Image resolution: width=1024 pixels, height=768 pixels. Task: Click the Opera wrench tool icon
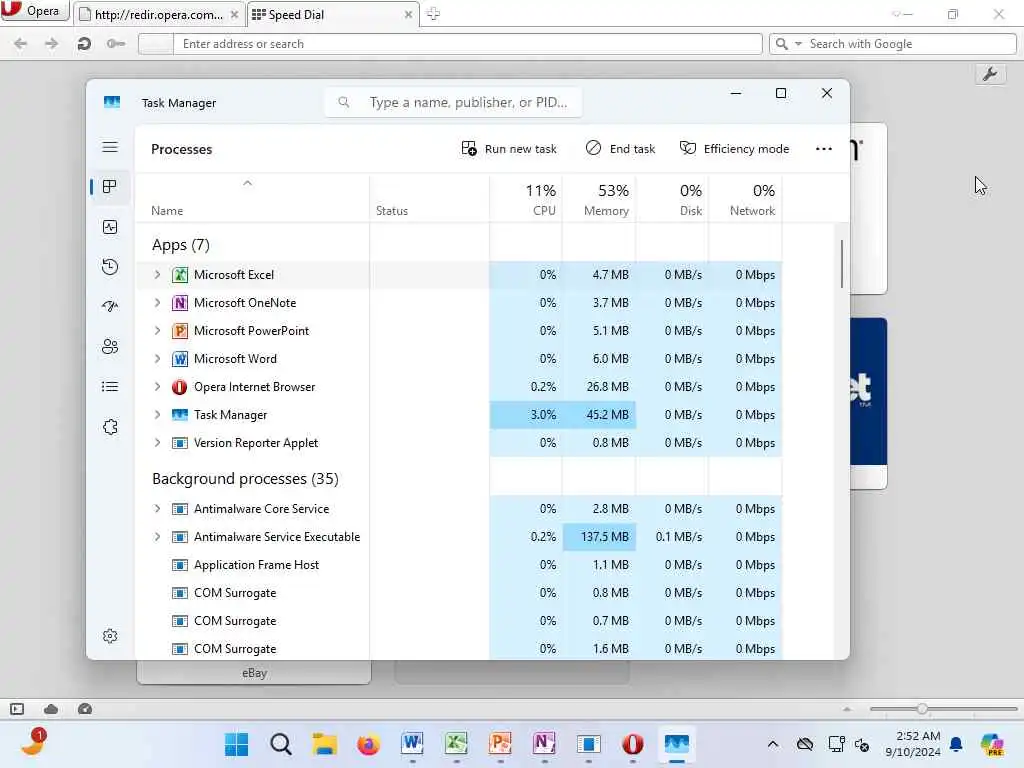[989, 74]
